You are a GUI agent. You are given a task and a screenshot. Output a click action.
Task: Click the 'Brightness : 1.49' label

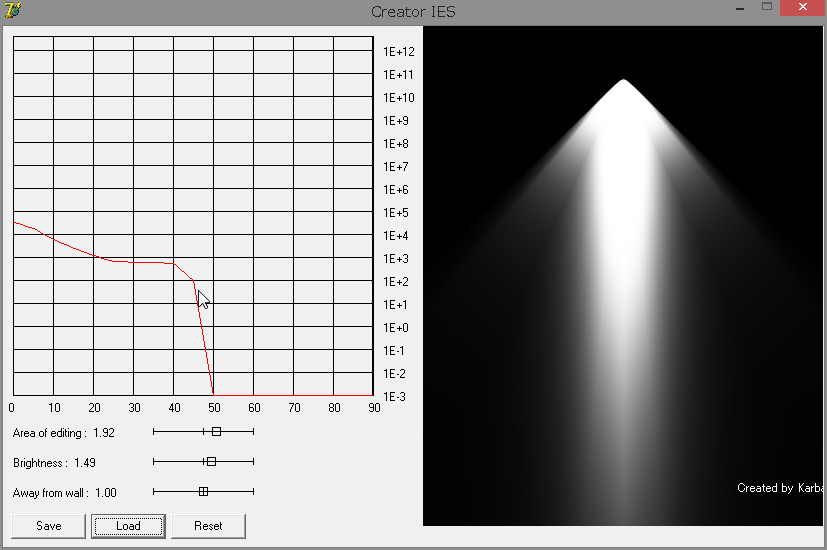54,463
